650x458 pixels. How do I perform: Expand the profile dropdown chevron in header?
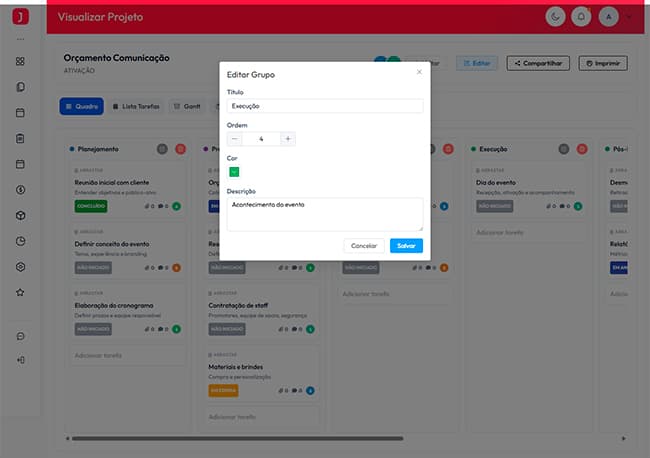coord(629,17)
